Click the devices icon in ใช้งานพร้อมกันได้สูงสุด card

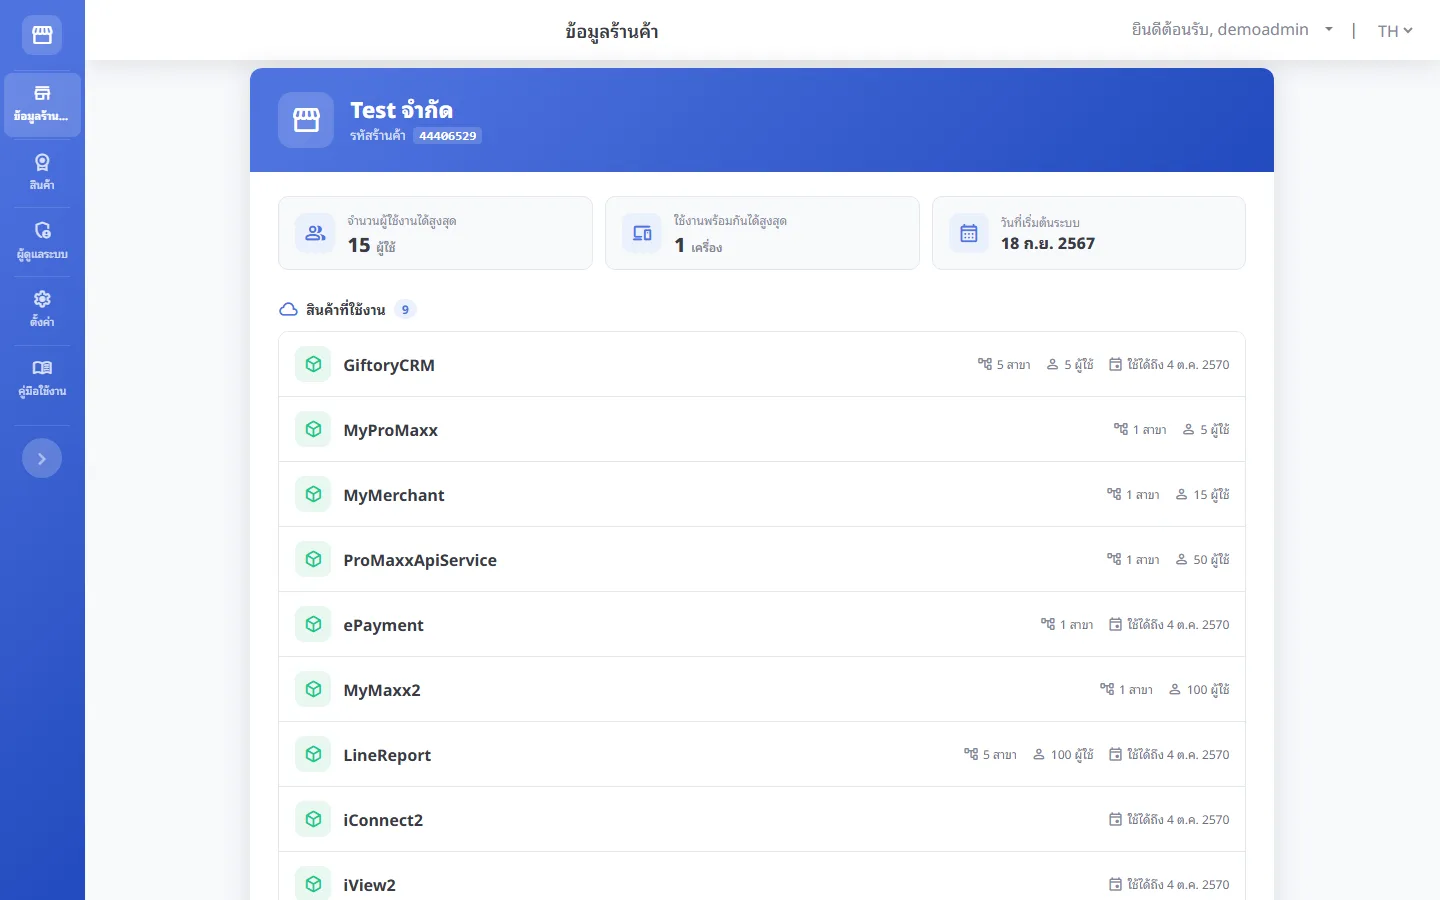coord(642,233)
